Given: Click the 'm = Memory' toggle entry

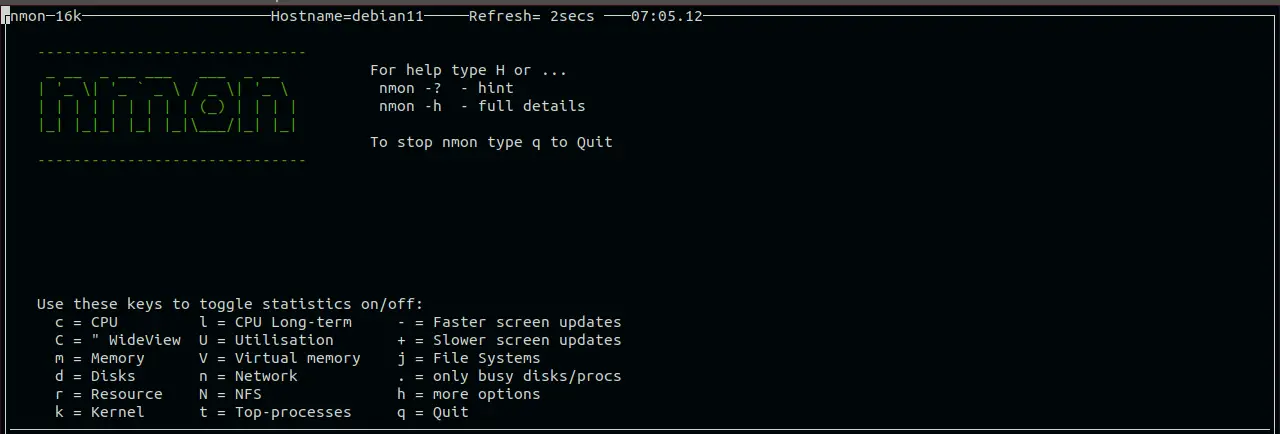Looking at the screenshot, I should click(x=100, y=358).
